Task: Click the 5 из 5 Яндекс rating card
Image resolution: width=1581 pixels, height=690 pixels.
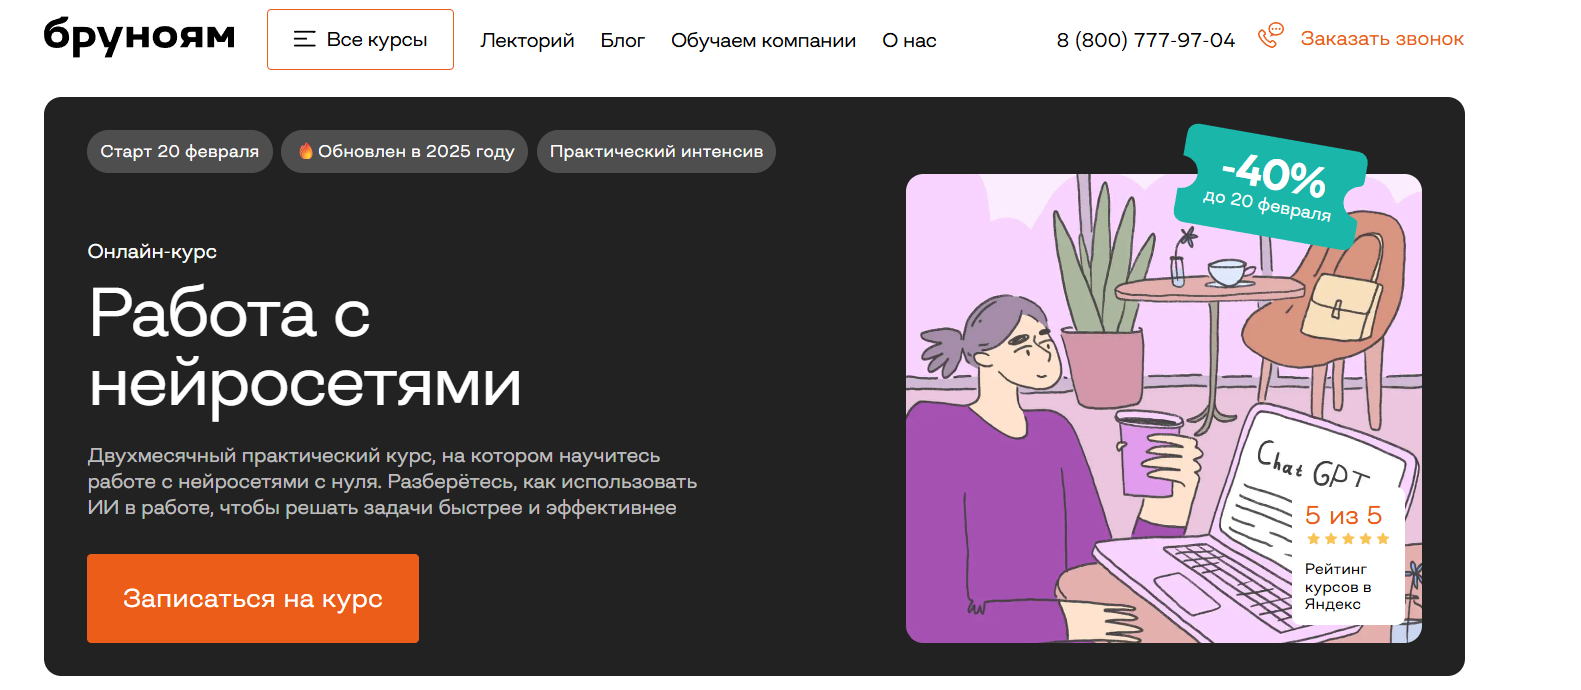Action: 1348,558
